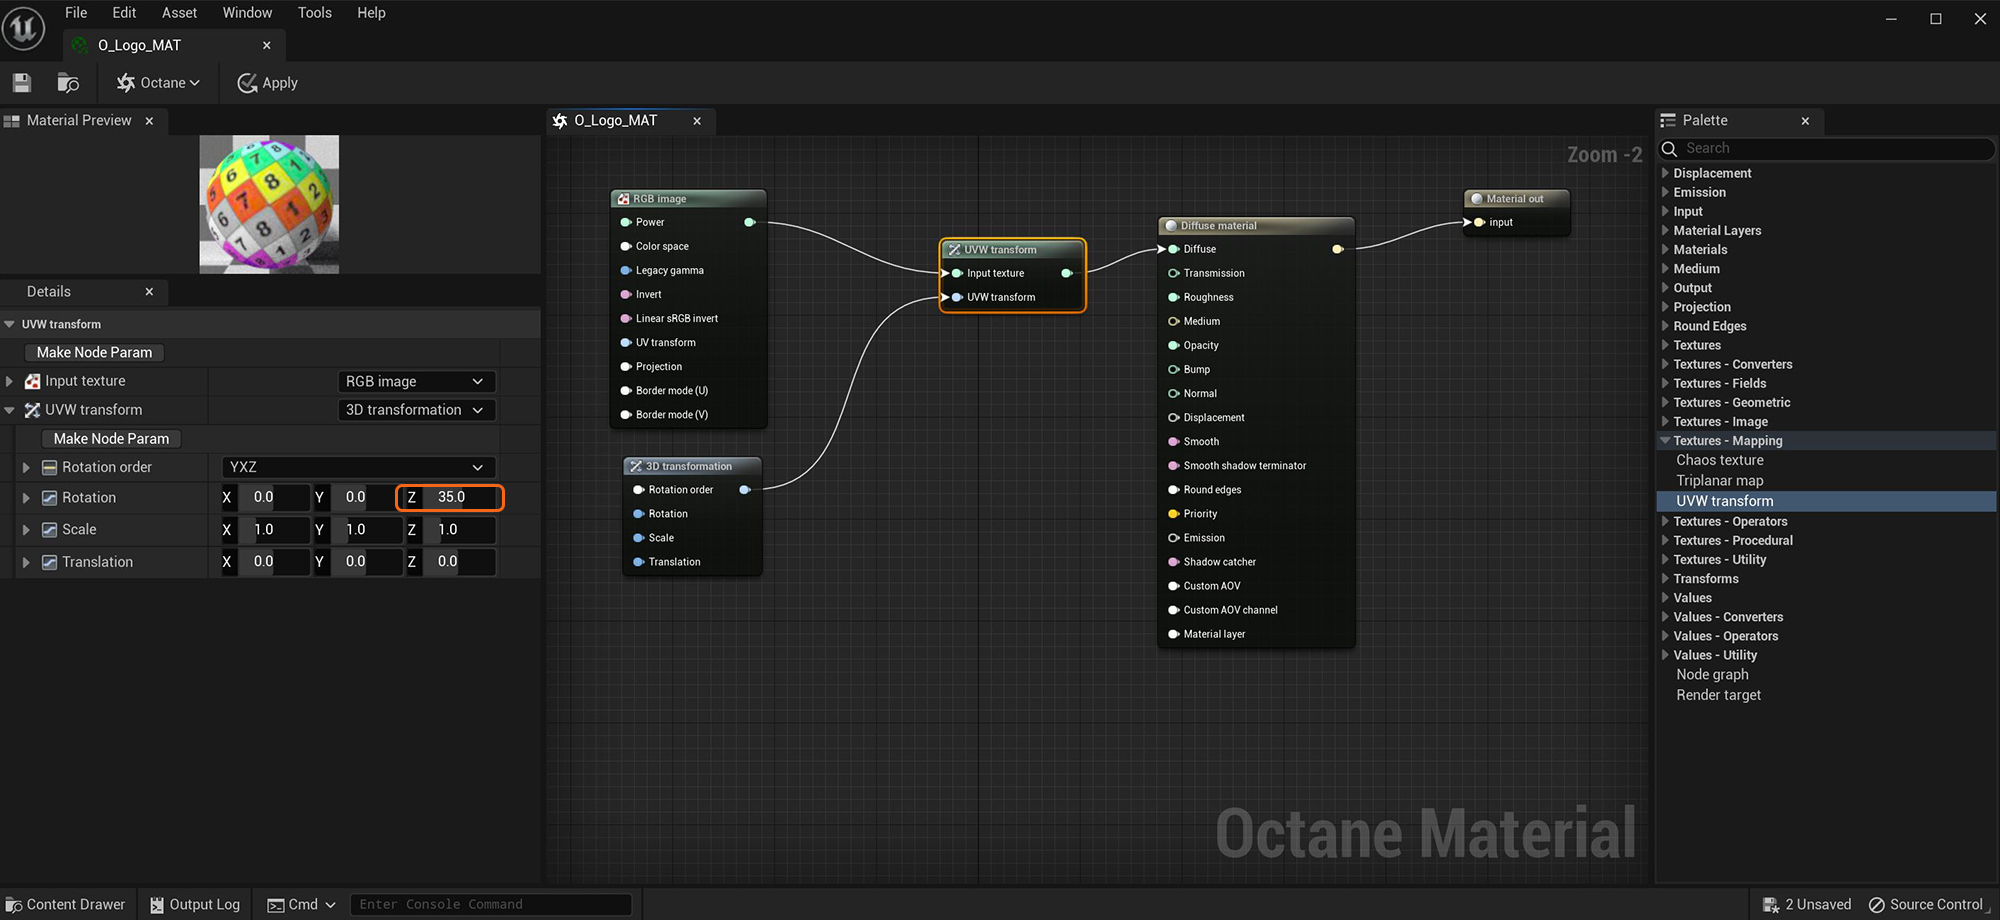The image size is (2000, 920).
Task: Click the Priority pin on Diffuse material
Action: tap(1174, 514)
